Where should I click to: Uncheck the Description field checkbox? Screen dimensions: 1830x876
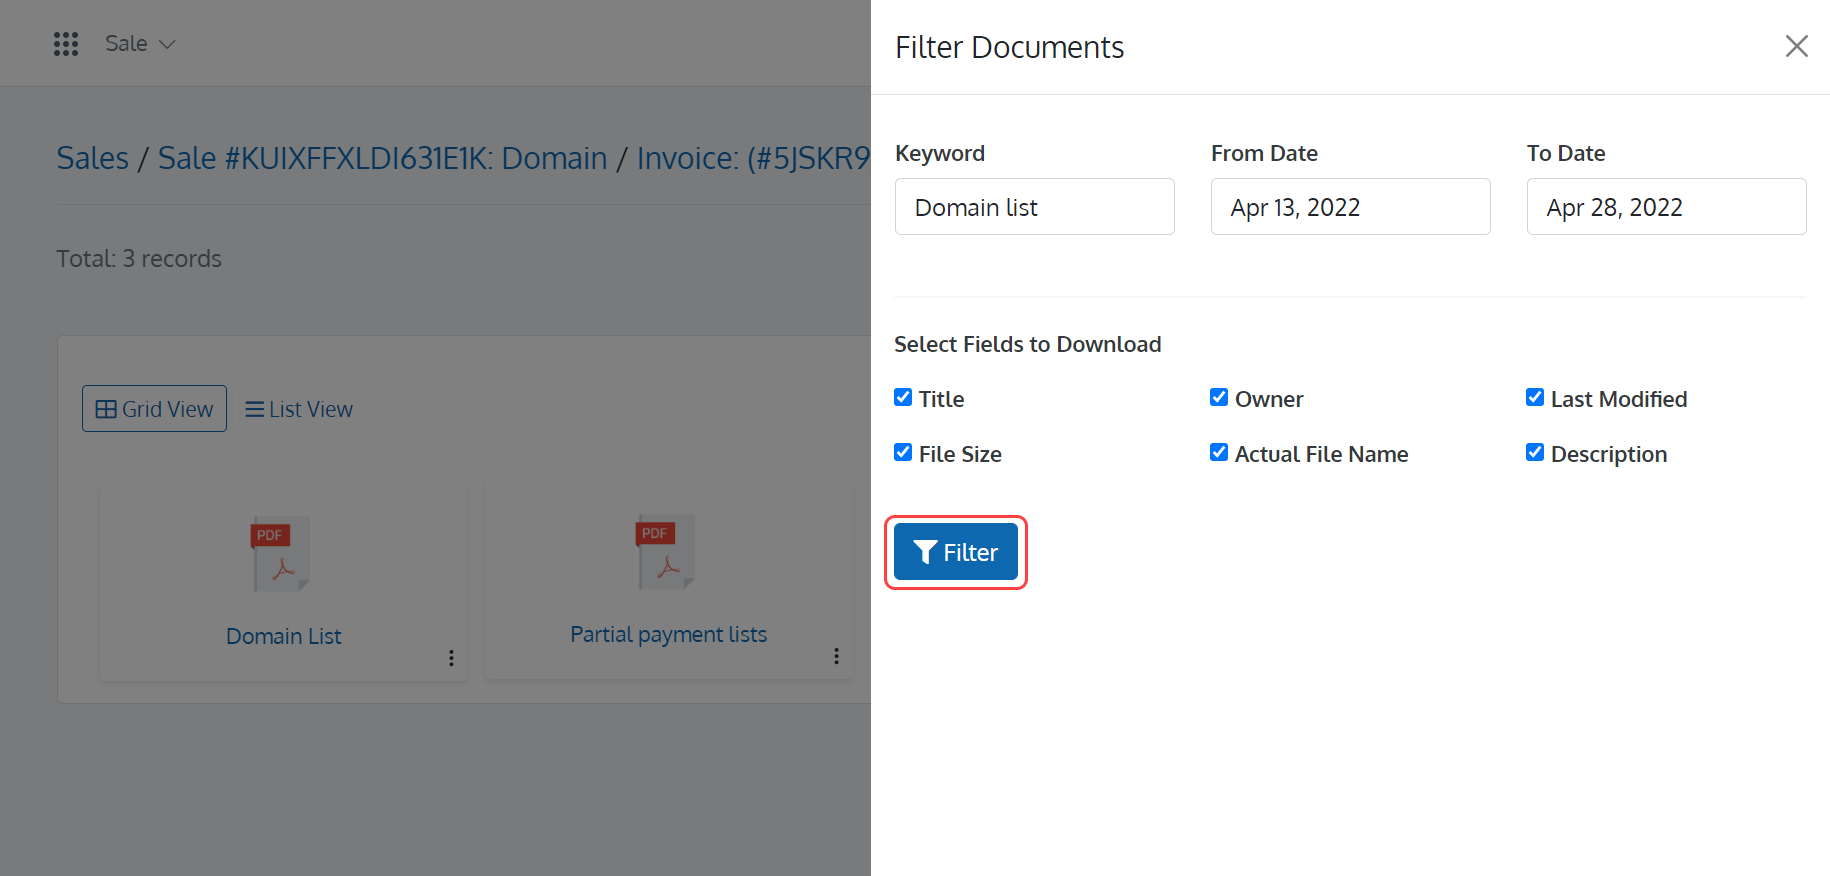coord(1535,453)
